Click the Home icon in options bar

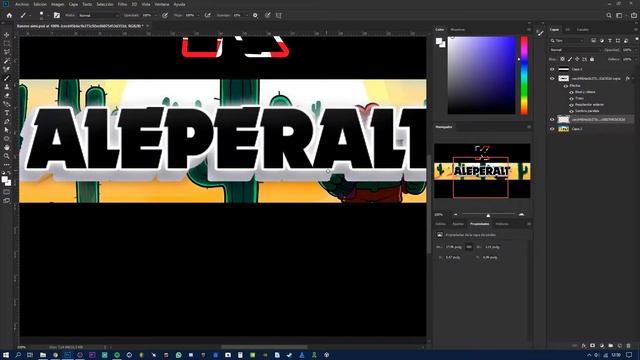coord(9,16)
